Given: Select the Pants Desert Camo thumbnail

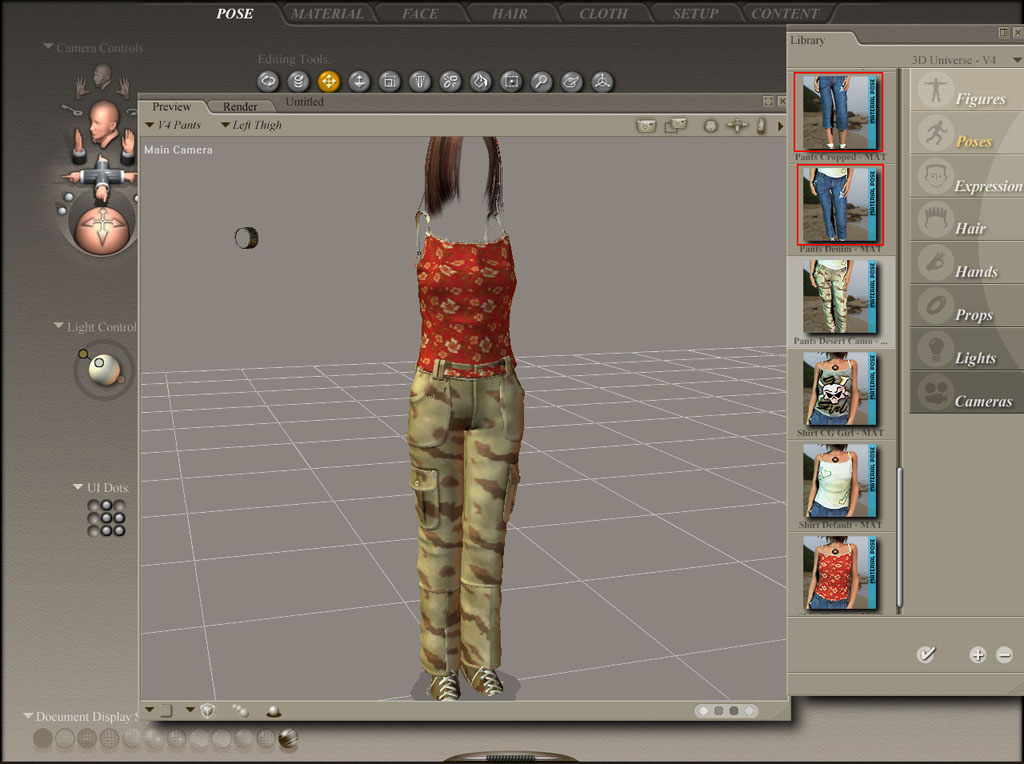Looking at the screenshot, I should [840, 297].
